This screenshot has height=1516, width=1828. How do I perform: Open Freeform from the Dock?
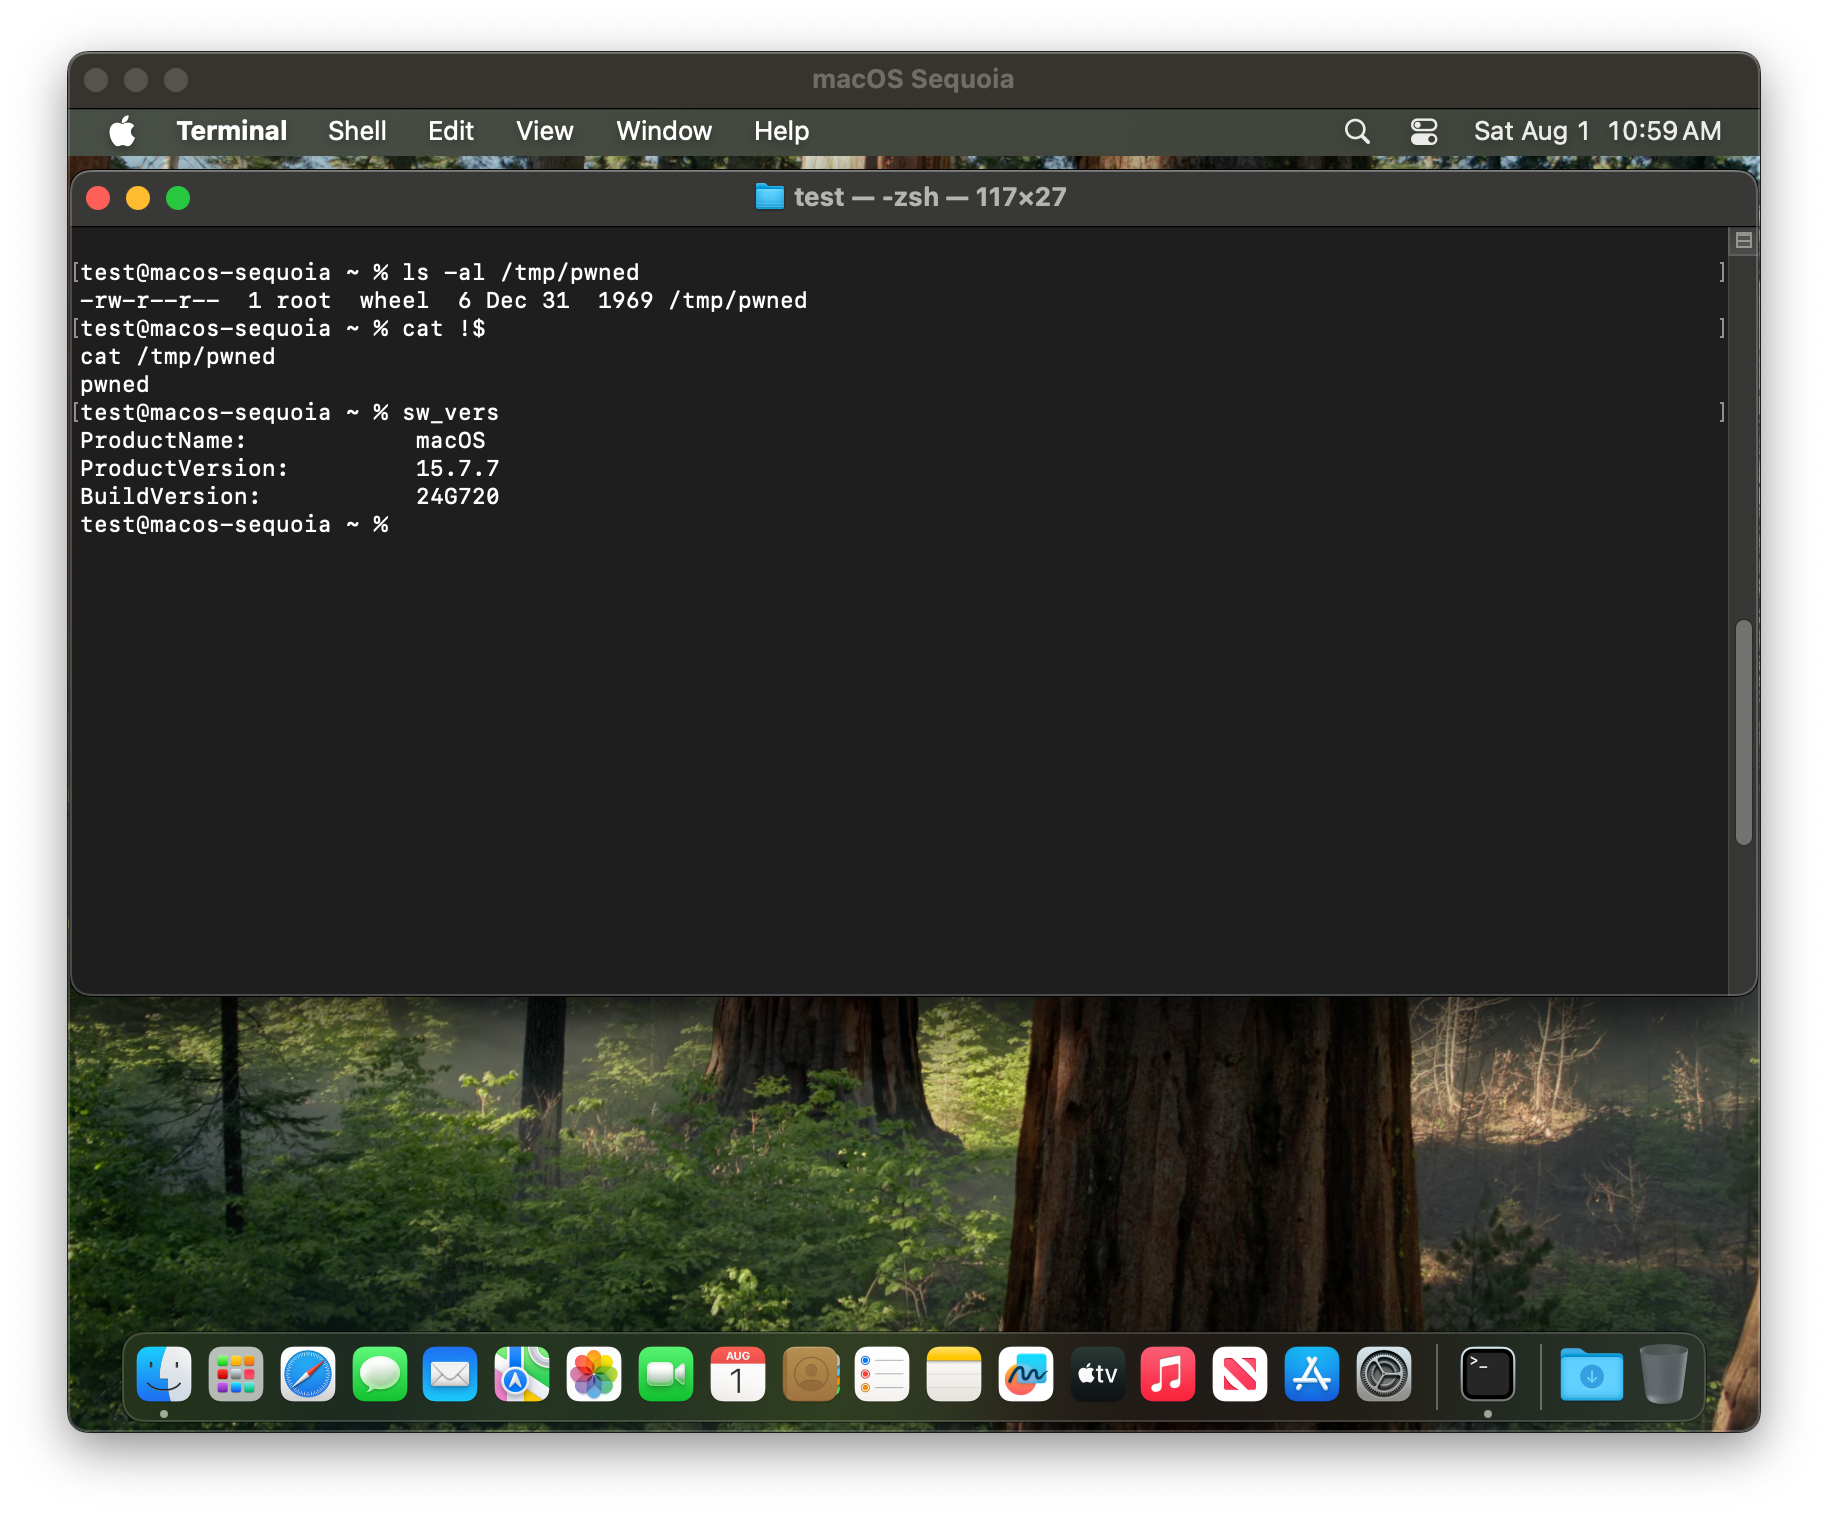[1026, 1374]
